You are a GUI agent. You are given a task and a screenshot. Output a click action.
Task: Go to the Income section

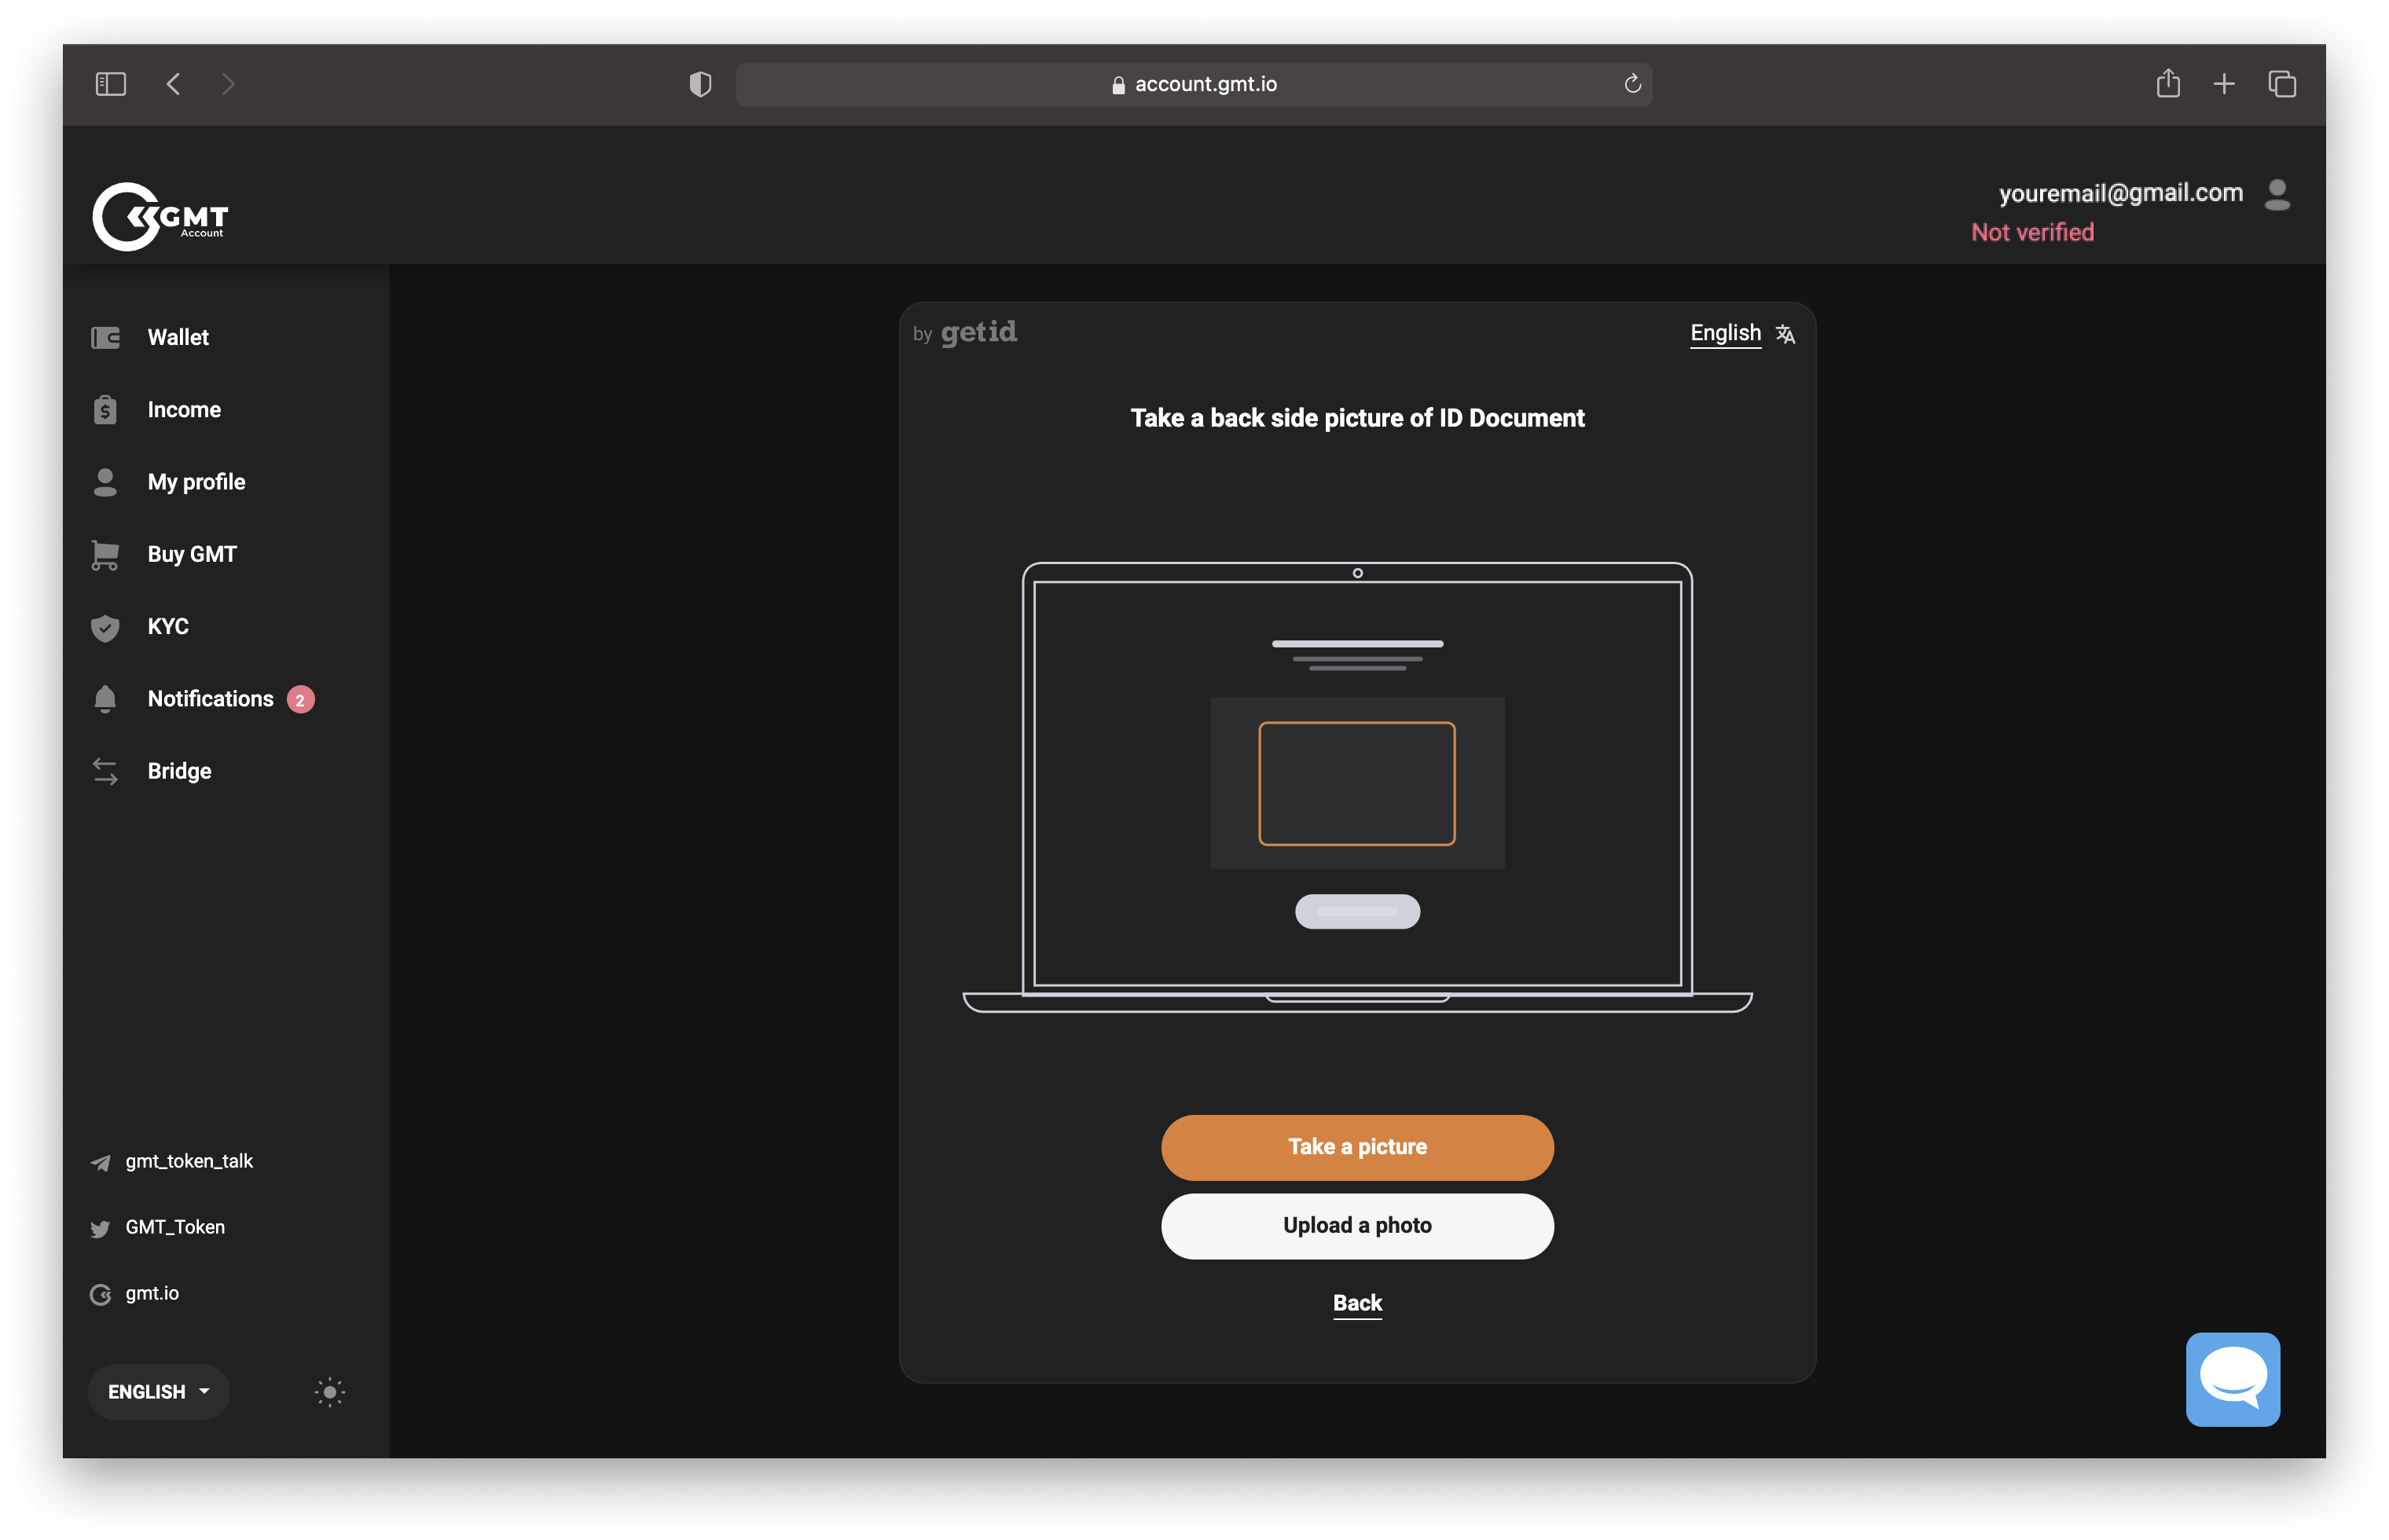(x=184, y=410)
